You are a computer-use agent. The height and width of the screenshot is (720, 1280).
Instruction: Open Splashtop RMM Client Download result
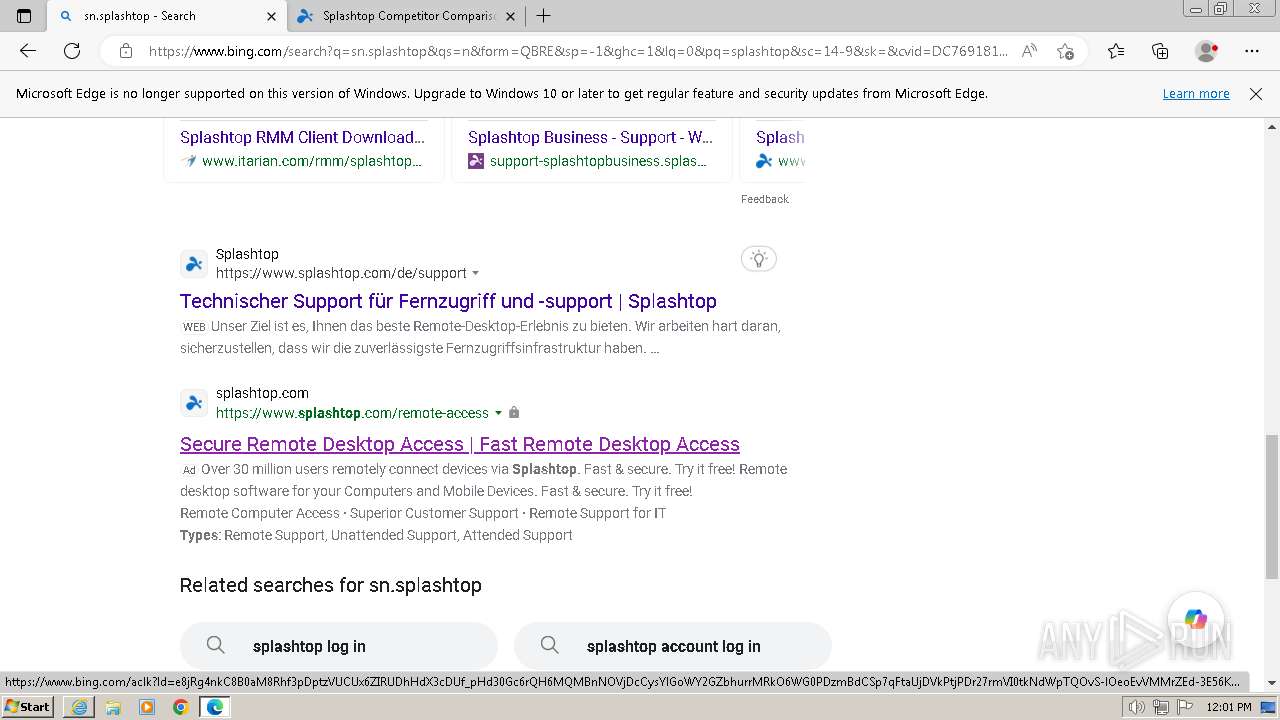click(303, 137)
